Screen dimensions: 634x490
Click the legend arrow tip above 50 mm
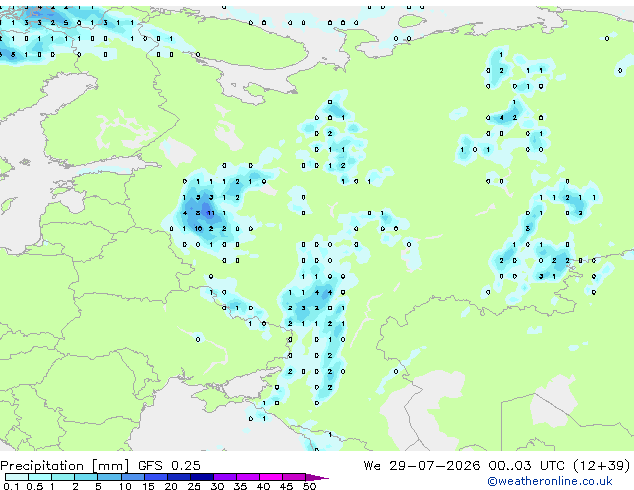[317, 477]
